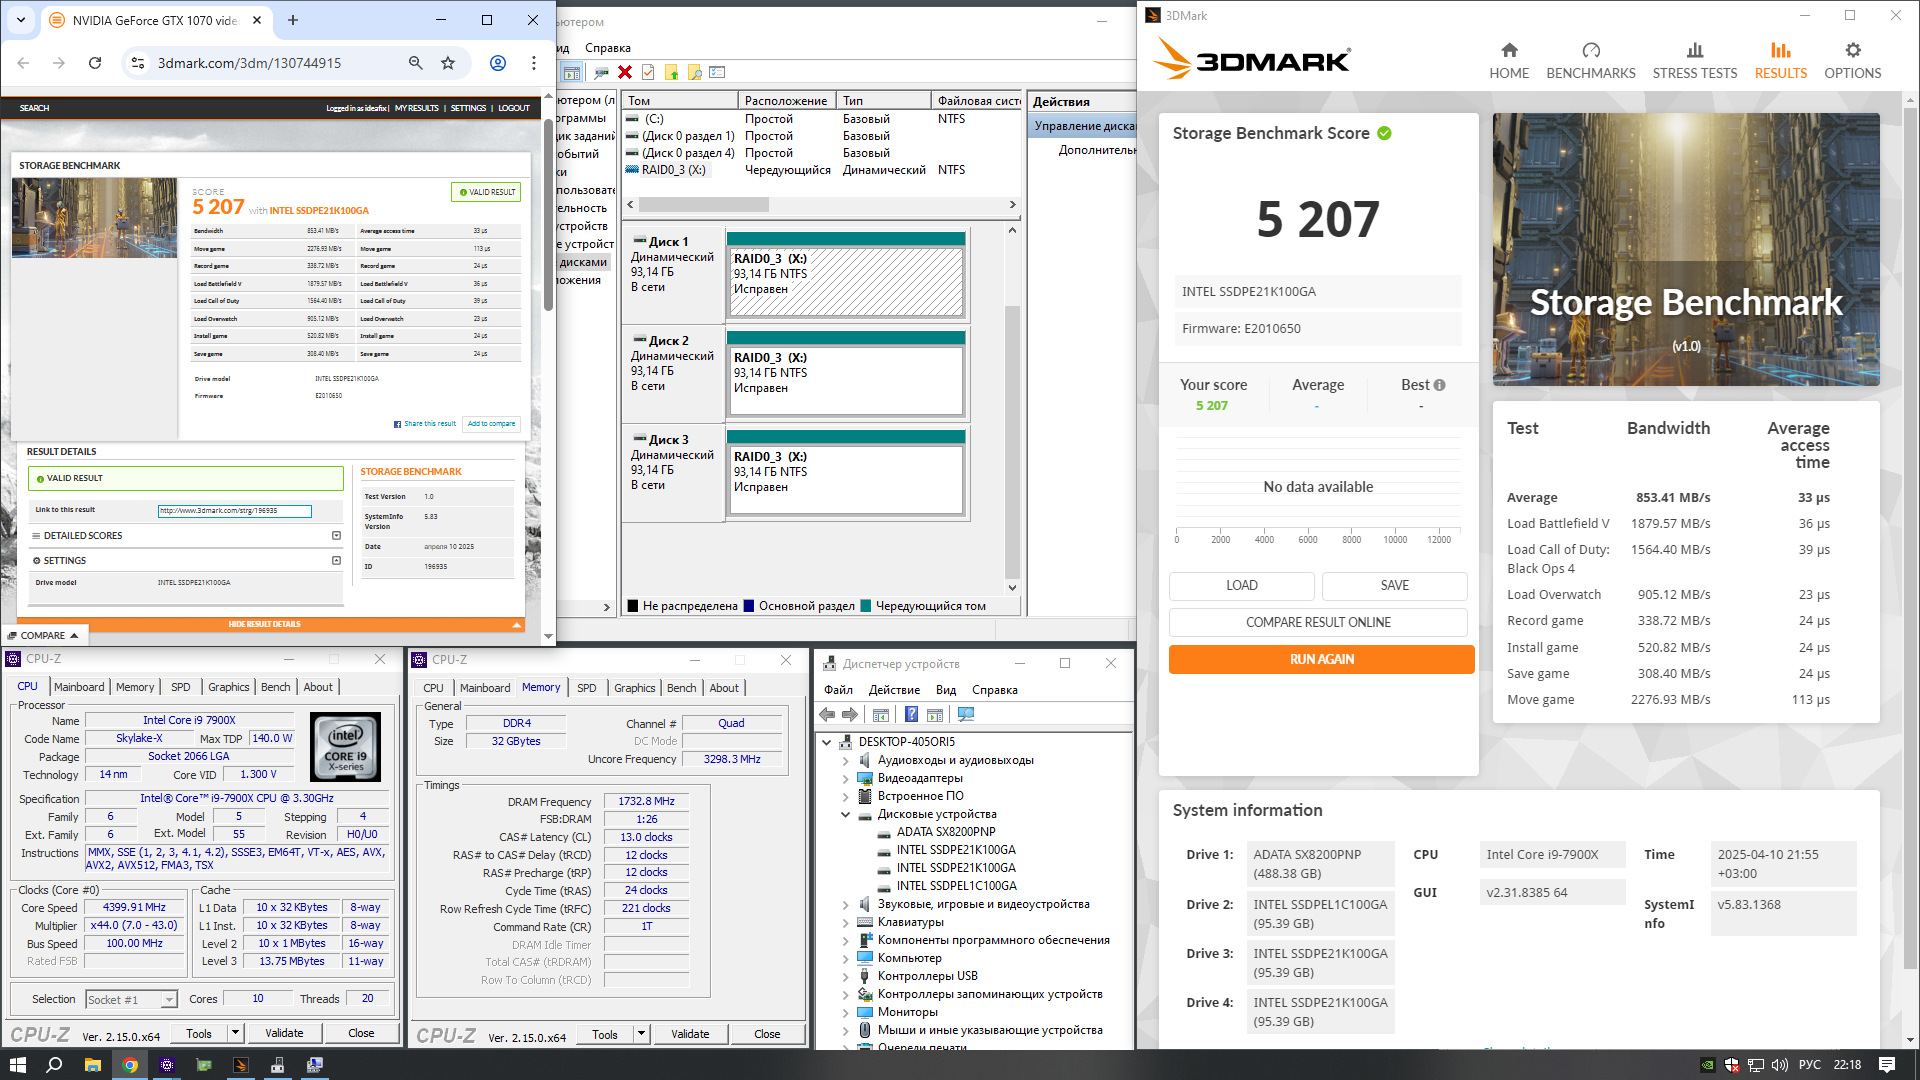Switch to BENCHMARKS in 3DMark navigation
This screenshot has width=1920, height=1080.
click(1590, 60)
